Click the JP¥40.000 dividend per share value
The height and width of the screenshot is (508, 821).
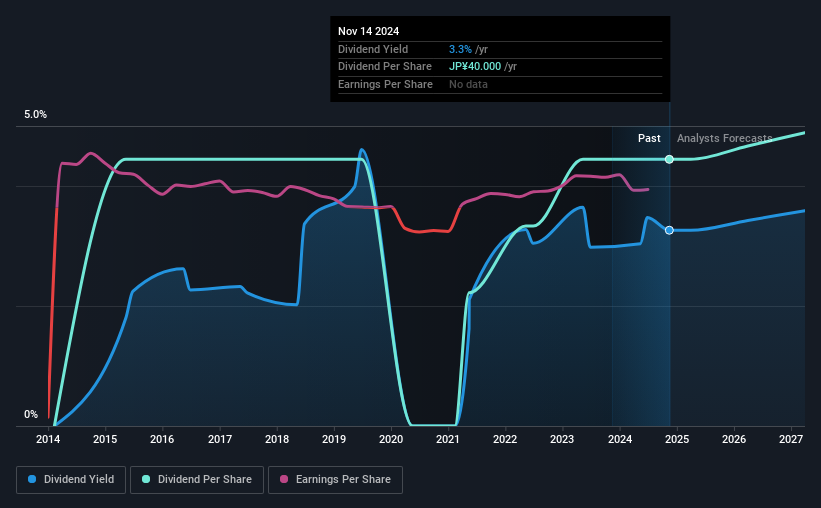click(x=475, y=67)
